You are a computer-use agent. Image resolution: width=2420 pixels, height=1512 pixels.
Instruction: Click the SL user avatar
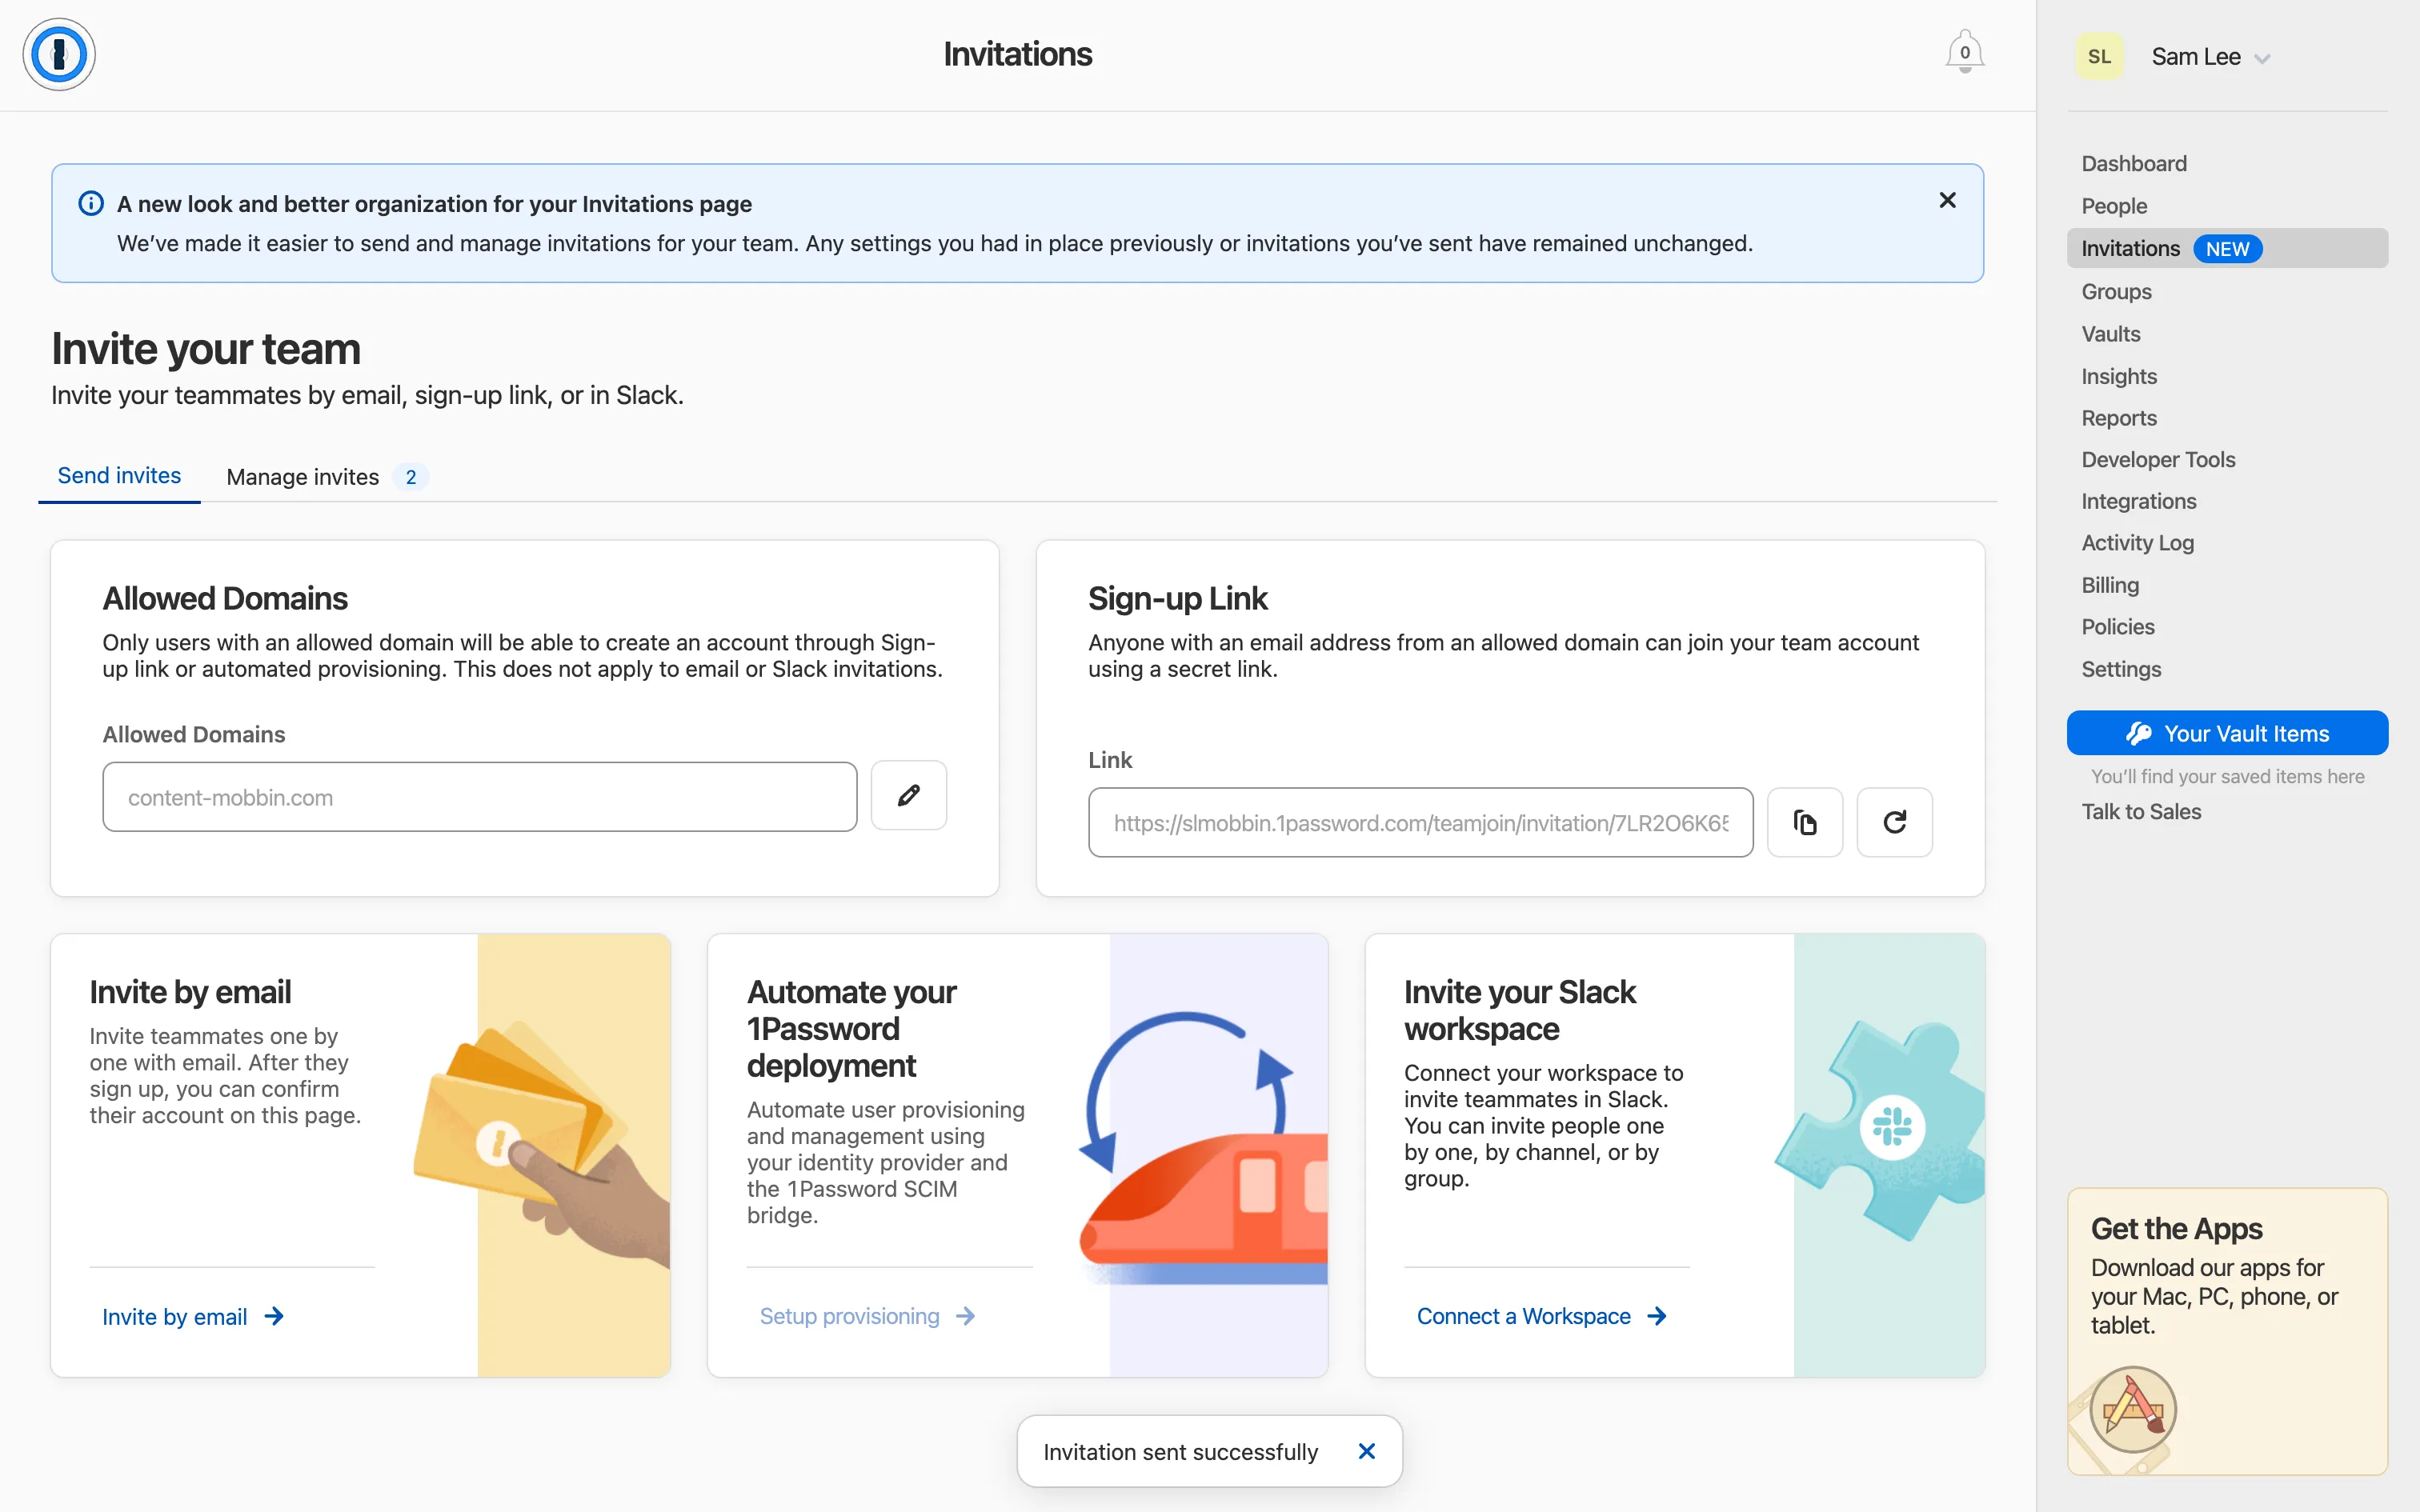[x=2099, y=57]
